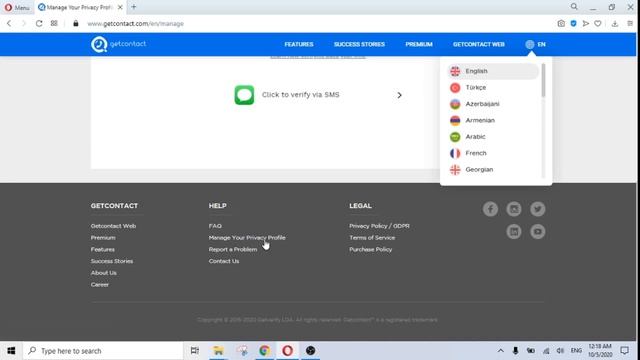The height and width of the screenshot is (360, 640).
Task: Switch to Opera in the taskbar
Action: pyautogui.click(x=287, y=351)
